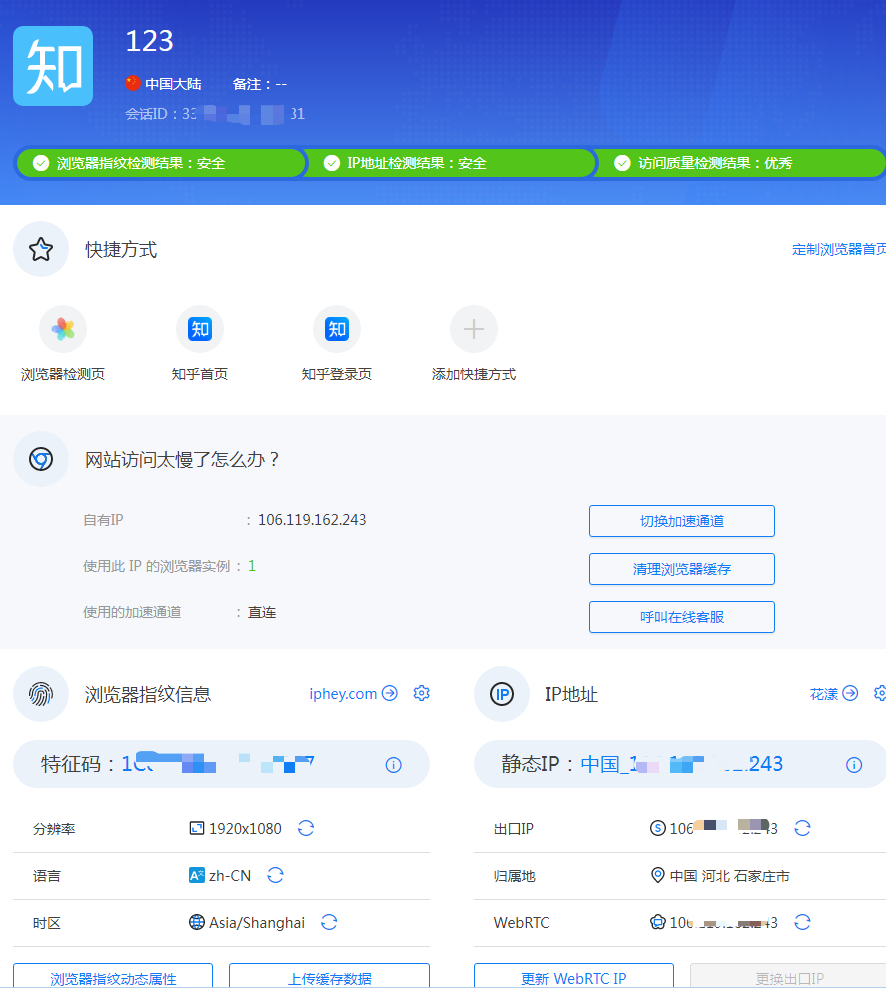Refresh the 时区 value
Screen dimensions: 886x988
[x=329, y=922]
